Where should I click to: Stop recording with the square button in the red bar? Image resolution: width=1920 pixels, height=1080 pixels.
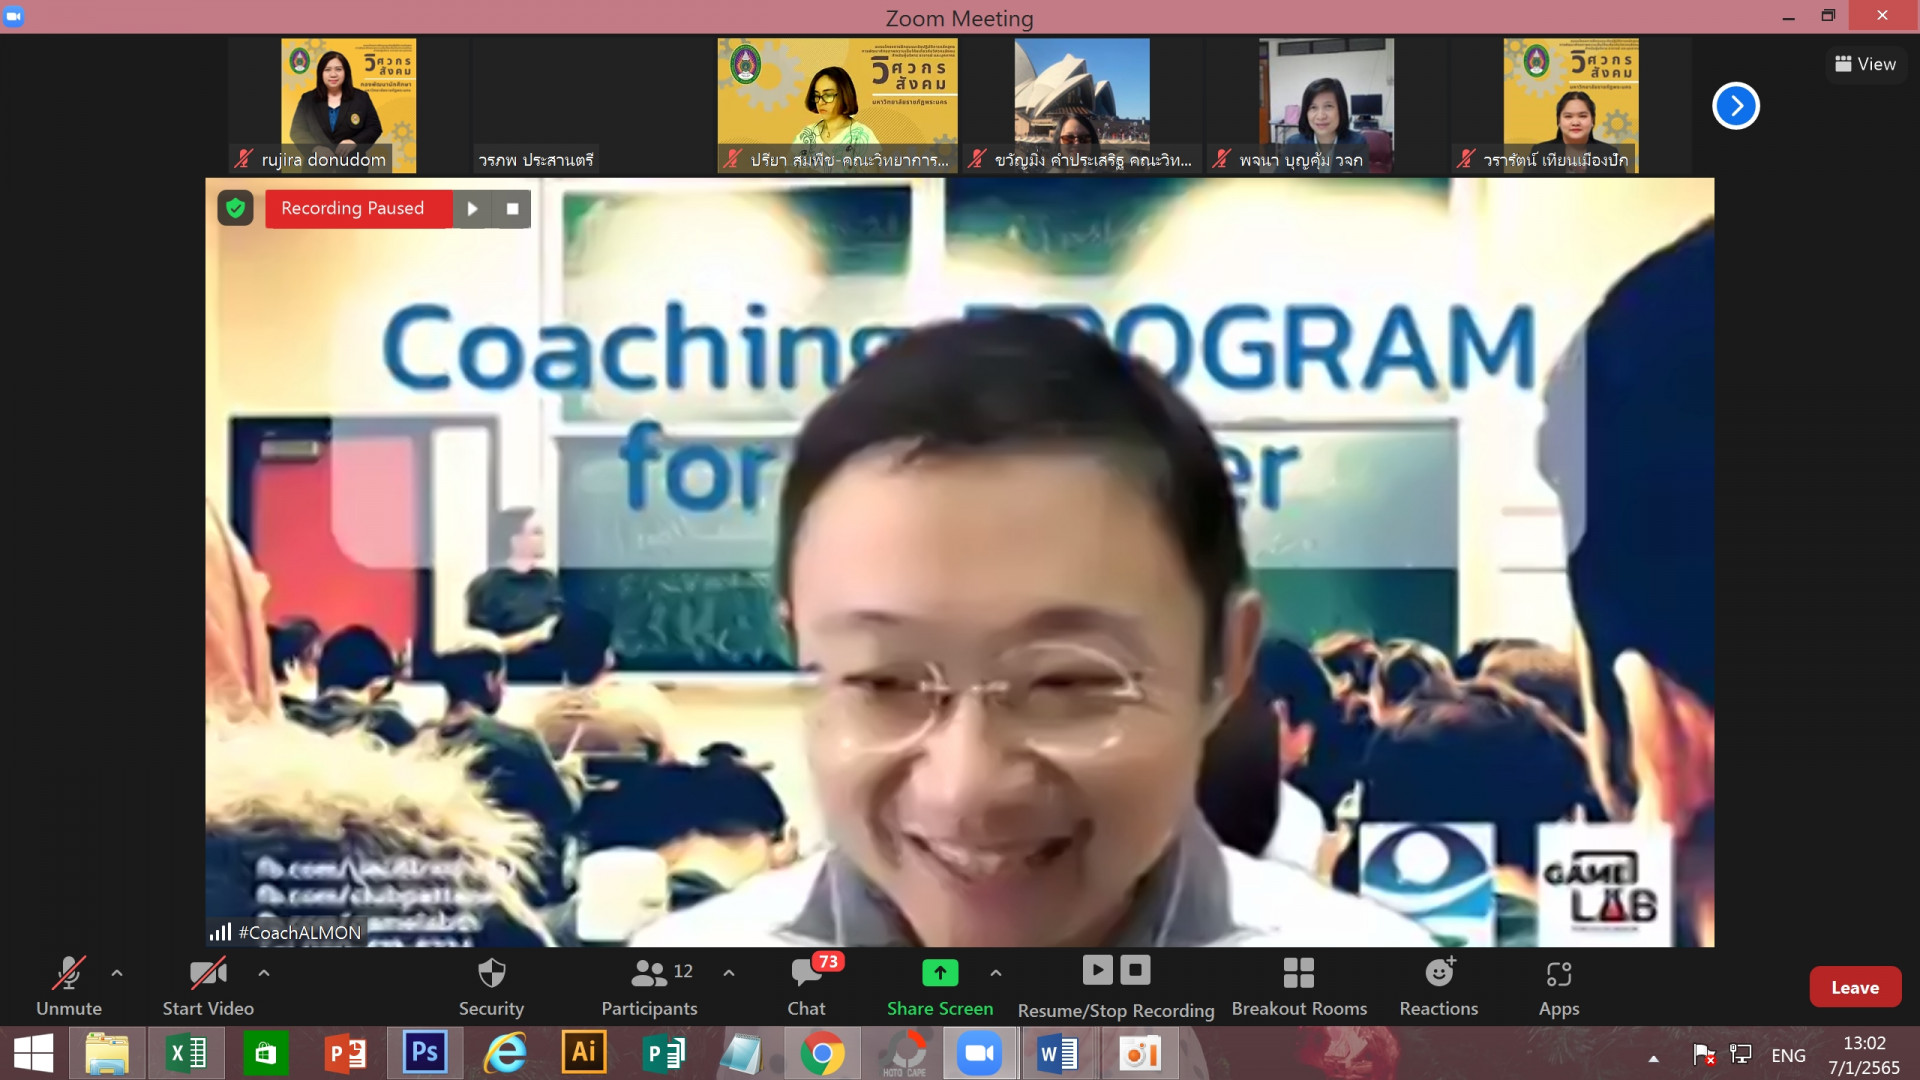point(512,209)
